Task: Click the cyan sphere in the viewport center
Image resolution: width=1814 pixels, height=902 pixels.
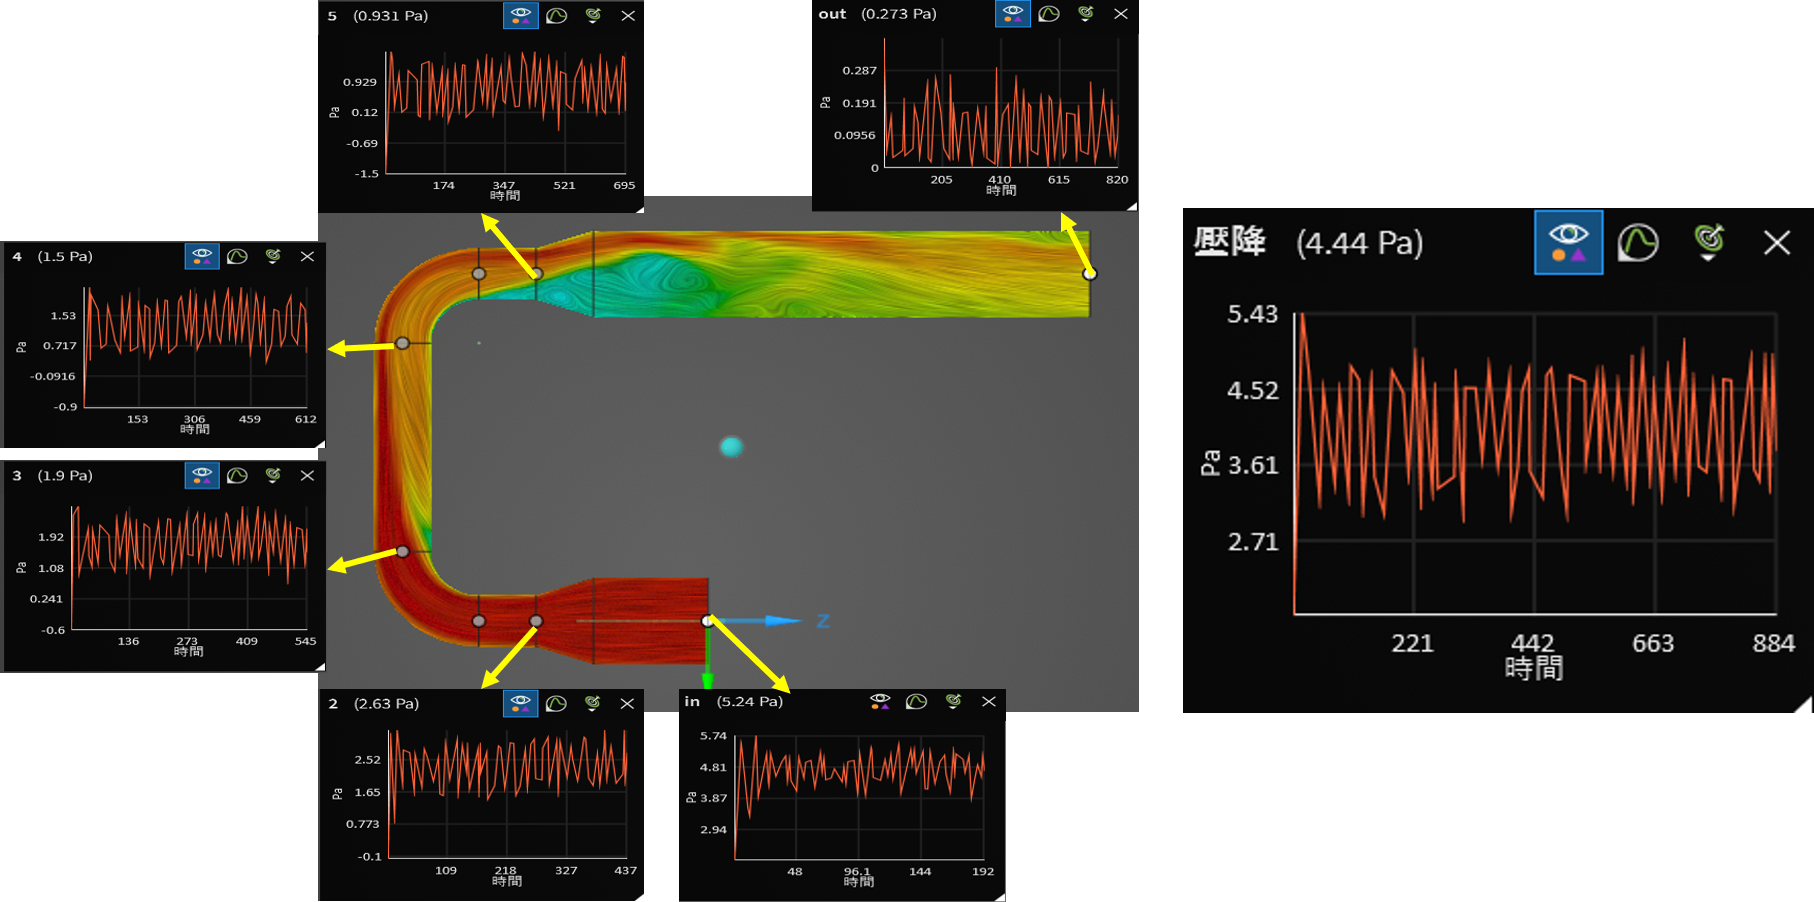Action: 731,446
